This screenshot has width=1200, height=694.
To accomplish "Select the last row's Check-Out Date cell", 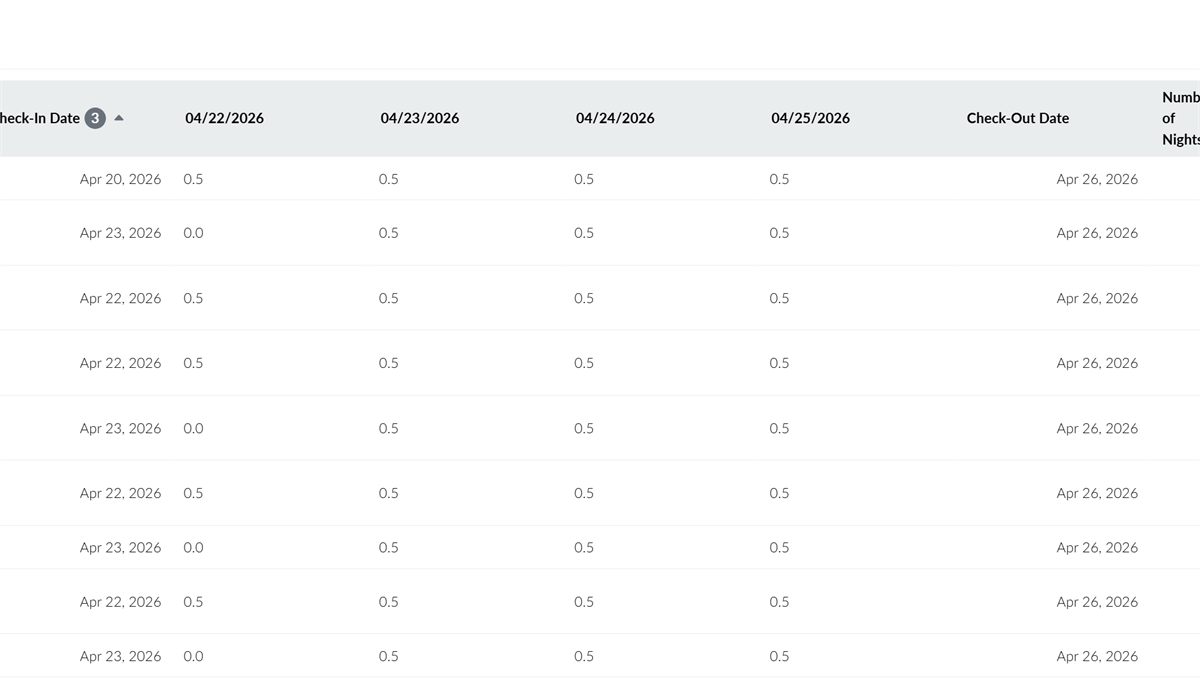I will (1096, 656).
